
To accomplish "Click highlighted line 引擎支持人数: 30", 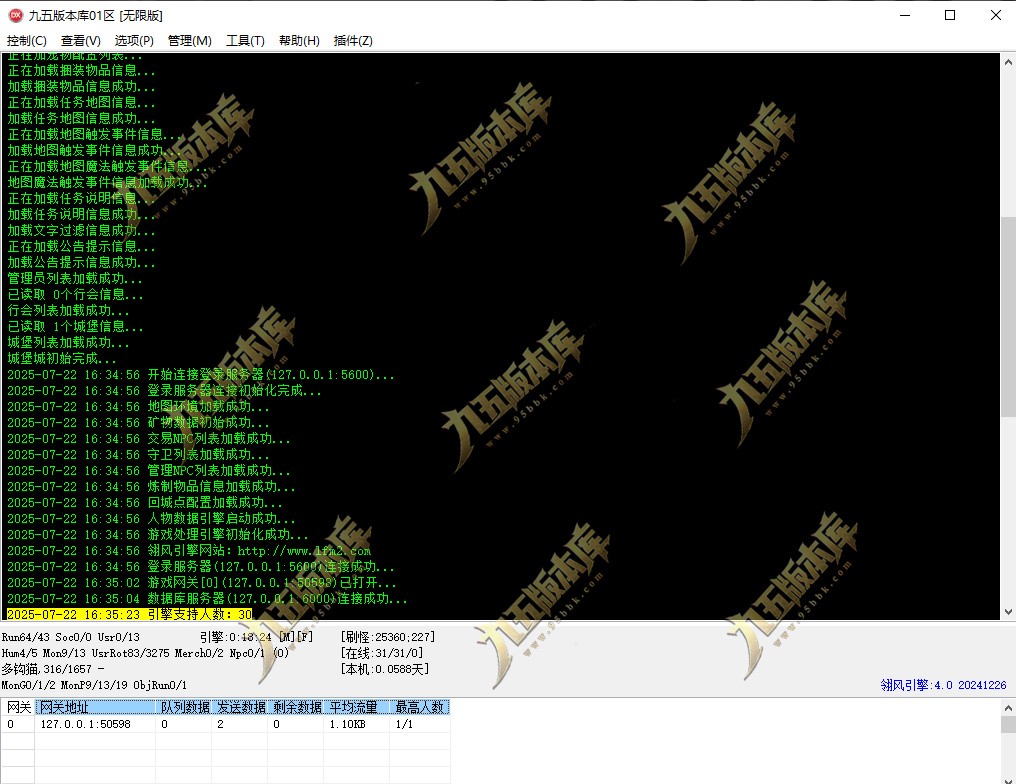I will (130, 614).
